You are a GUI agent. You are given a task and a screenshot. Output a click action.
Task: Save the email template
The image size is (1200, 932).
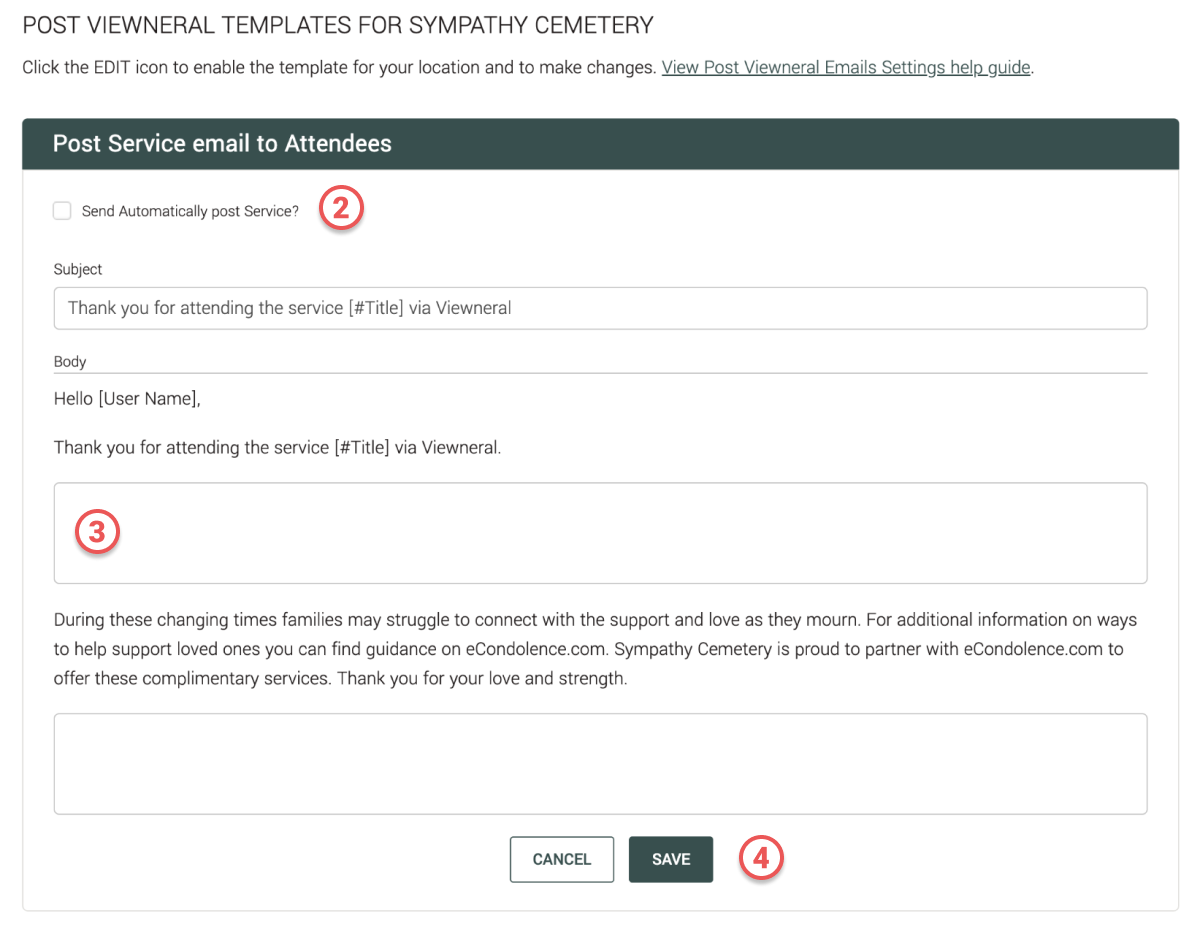[671, 859]
